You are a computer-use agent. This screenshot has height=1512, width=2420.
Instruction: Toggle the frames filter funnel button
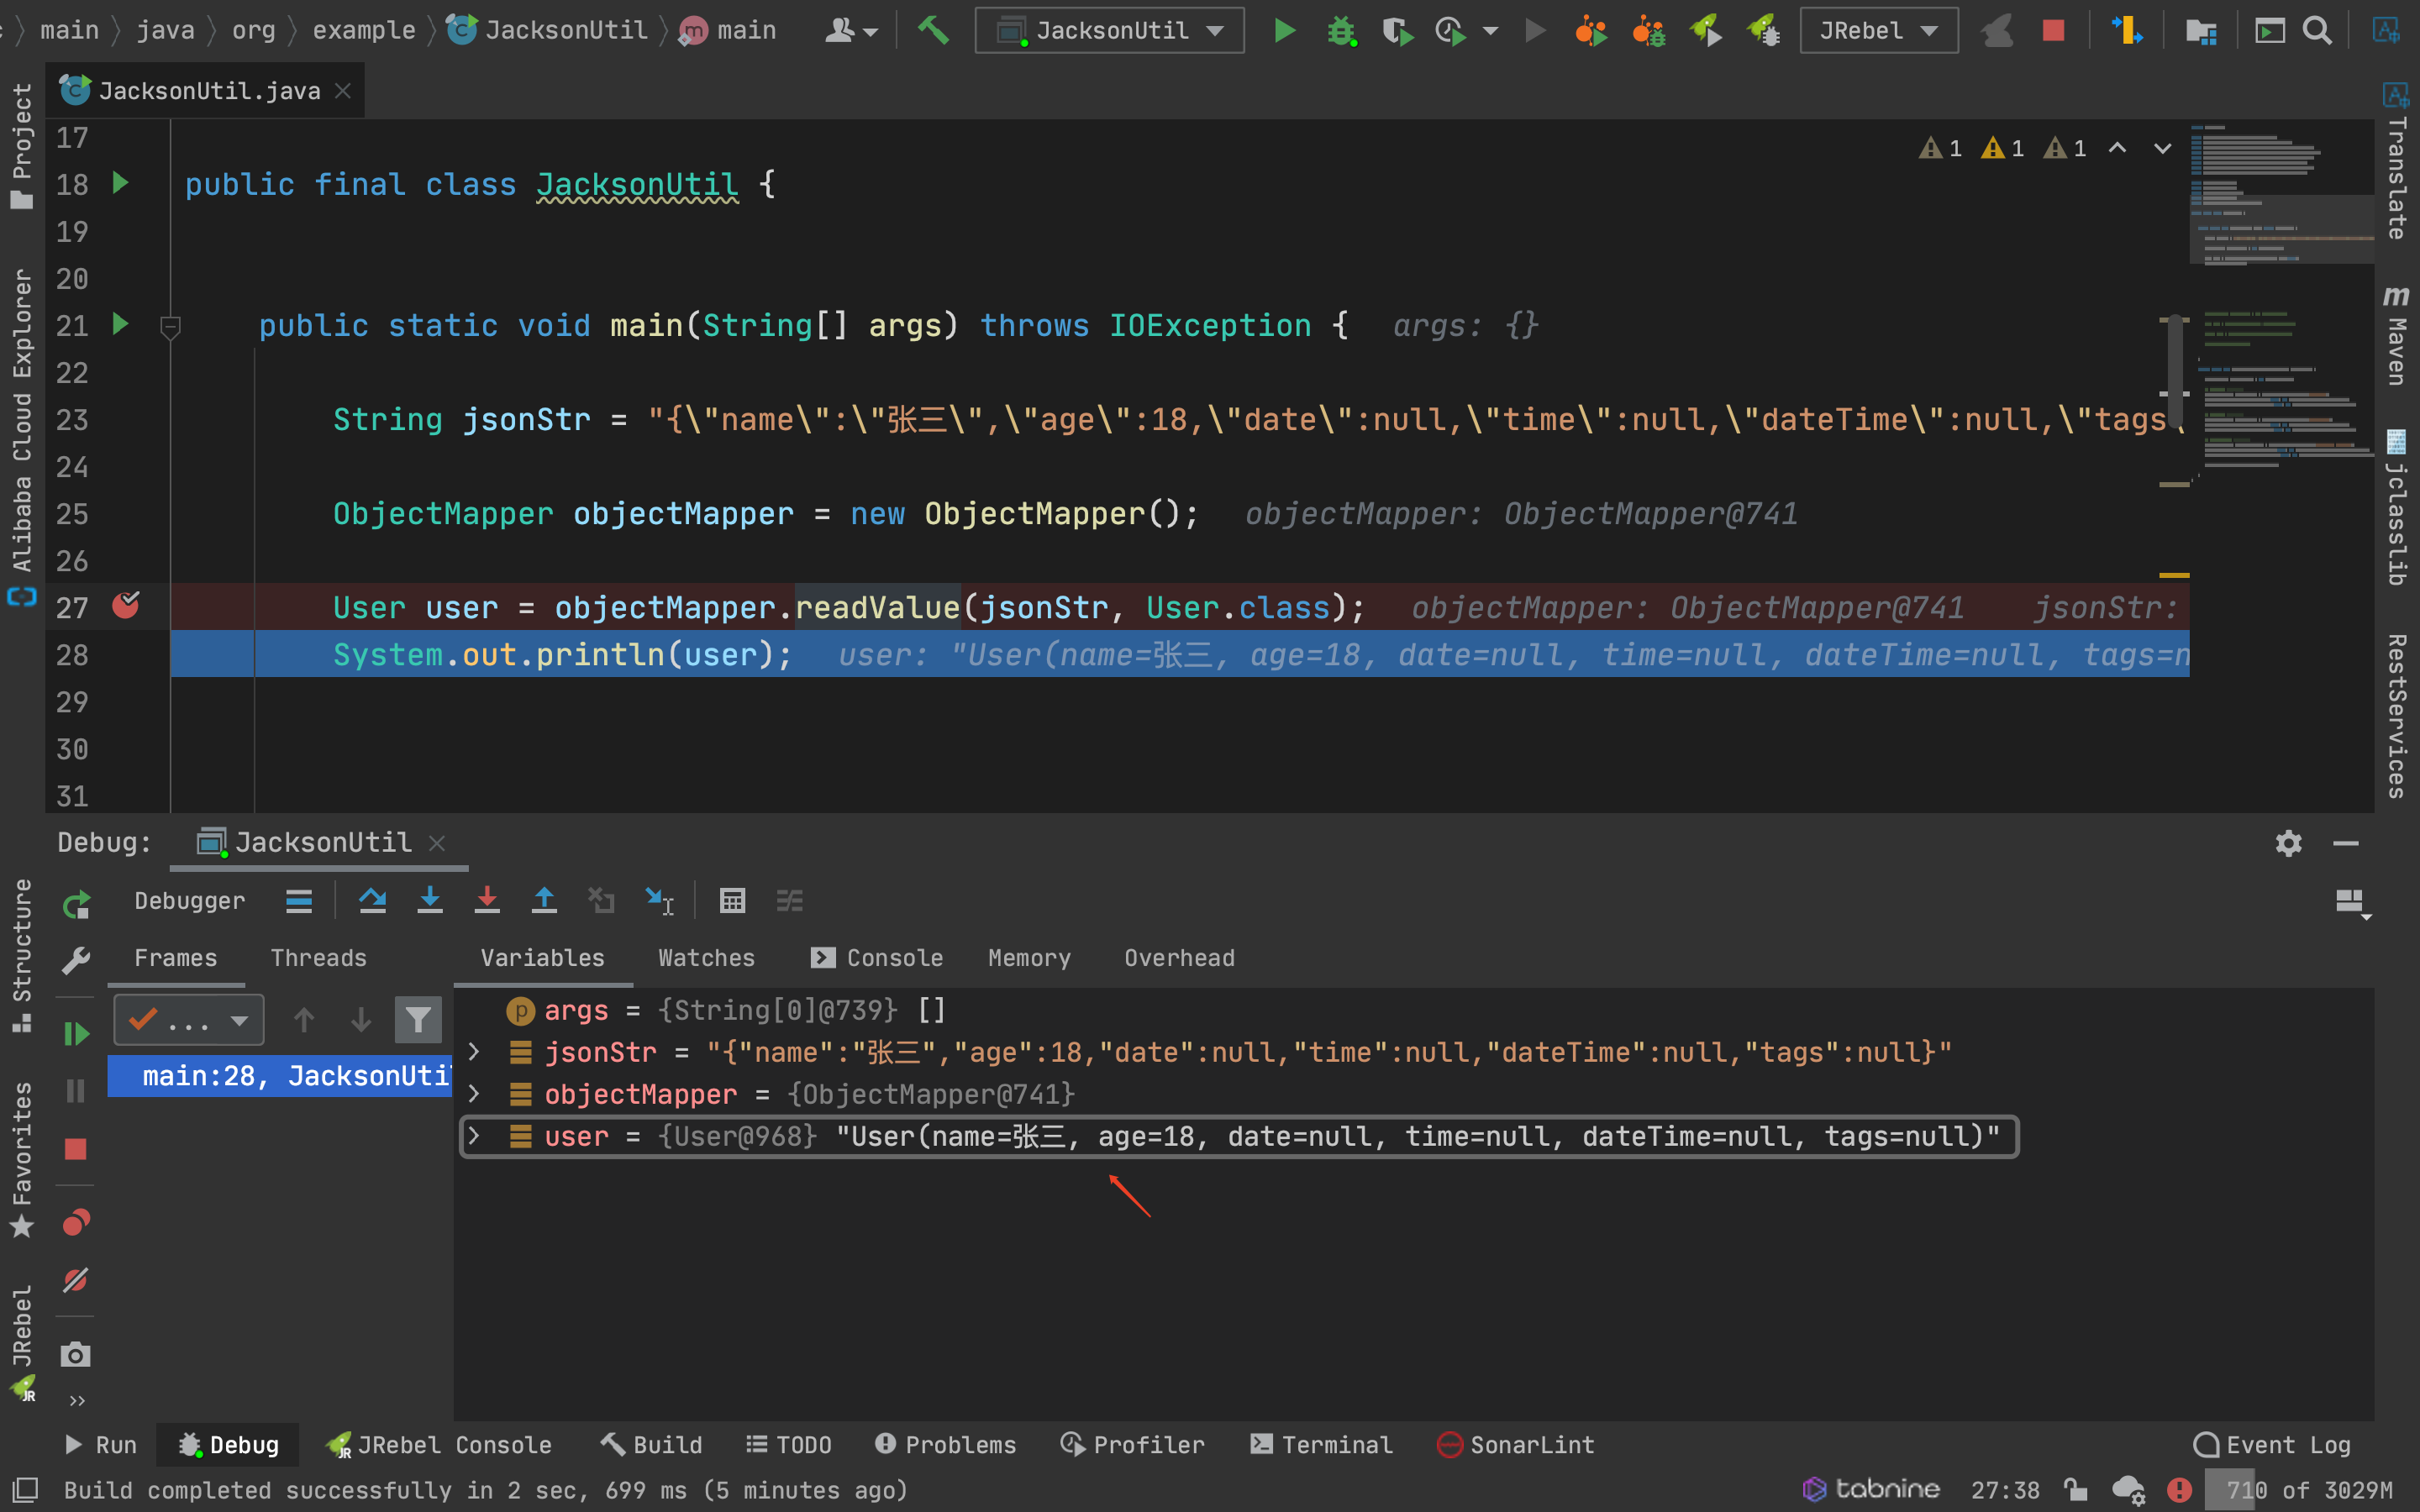point(418,1020)
